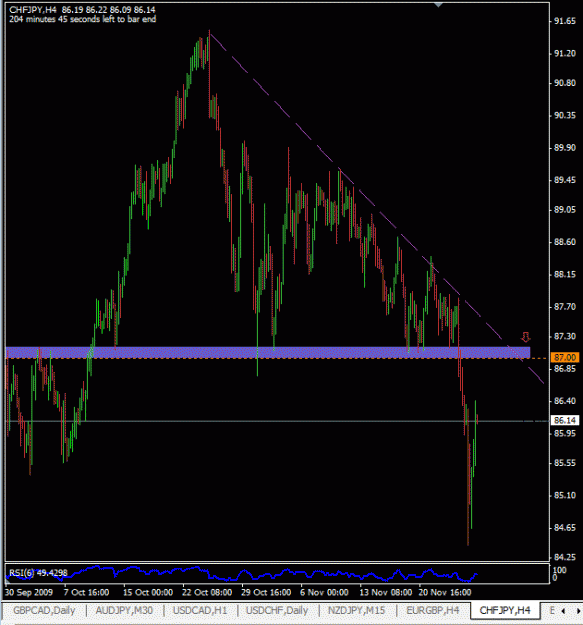Show more chart tabs with right arrow
This screenshot has width=583, height=625.
click(578, 611)
